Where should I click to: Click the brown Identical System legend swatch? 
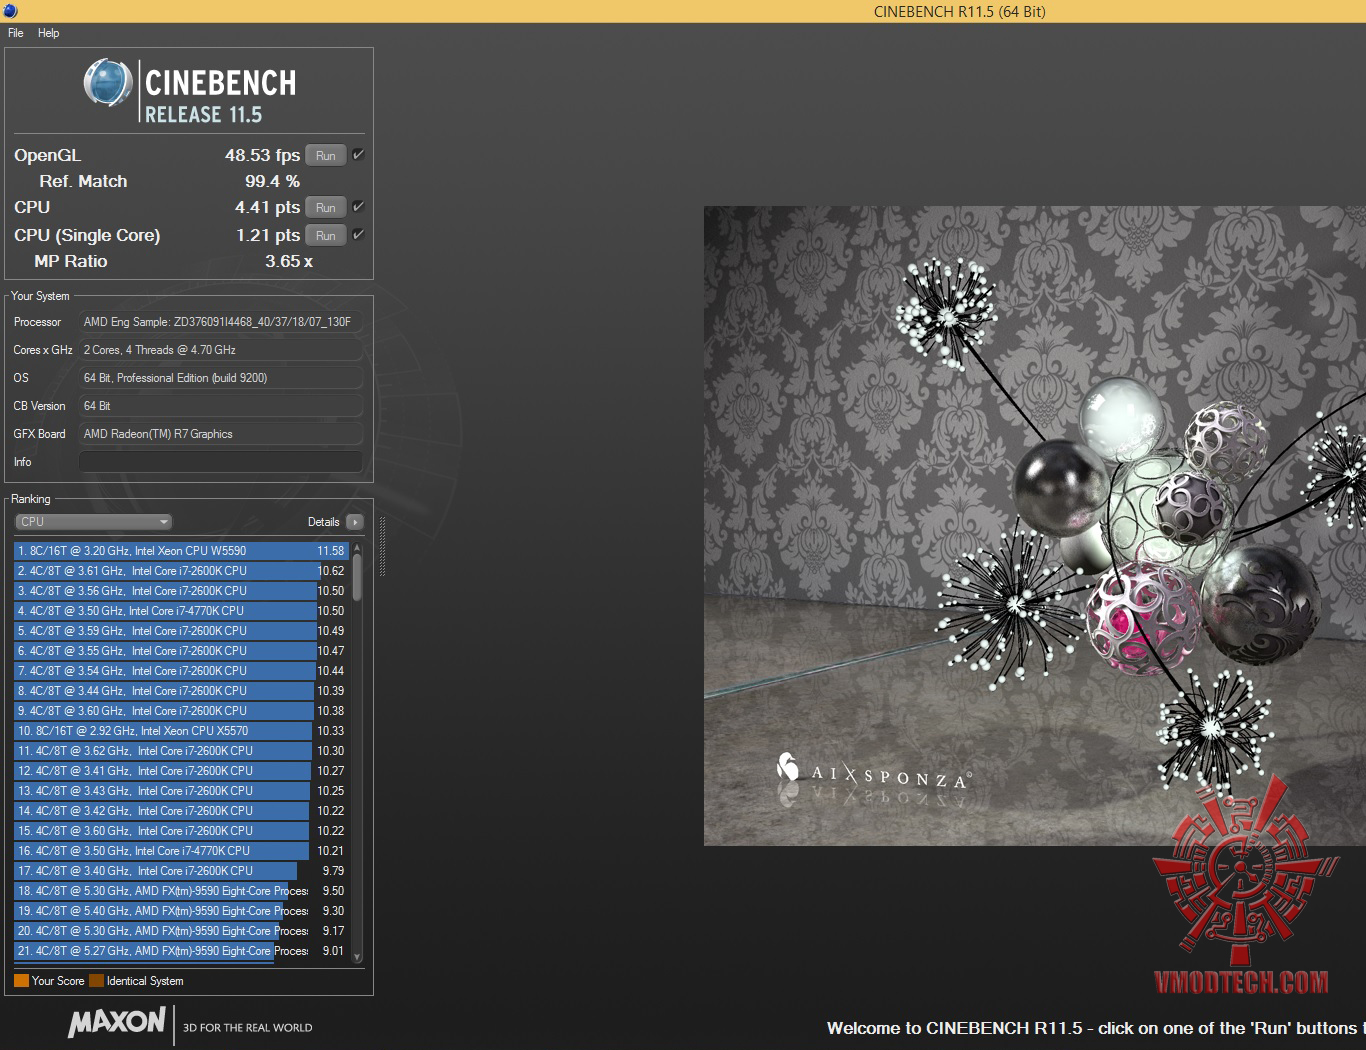pos(96,981)
